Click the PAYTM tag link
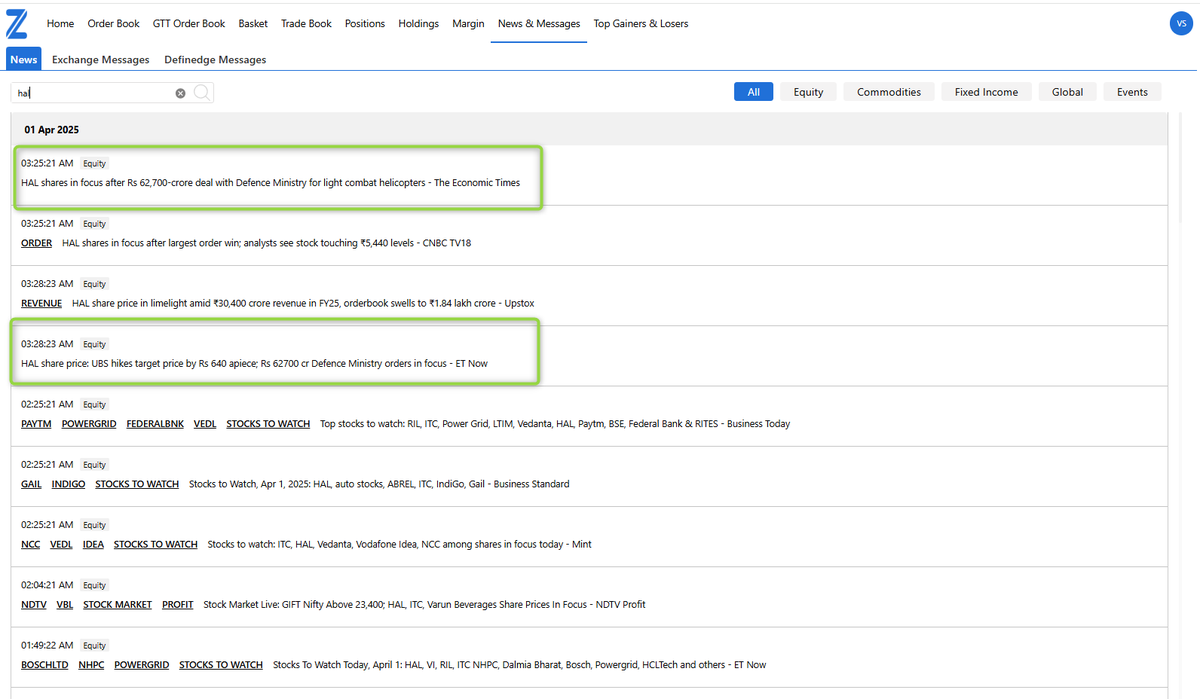 tap(36, 424)
